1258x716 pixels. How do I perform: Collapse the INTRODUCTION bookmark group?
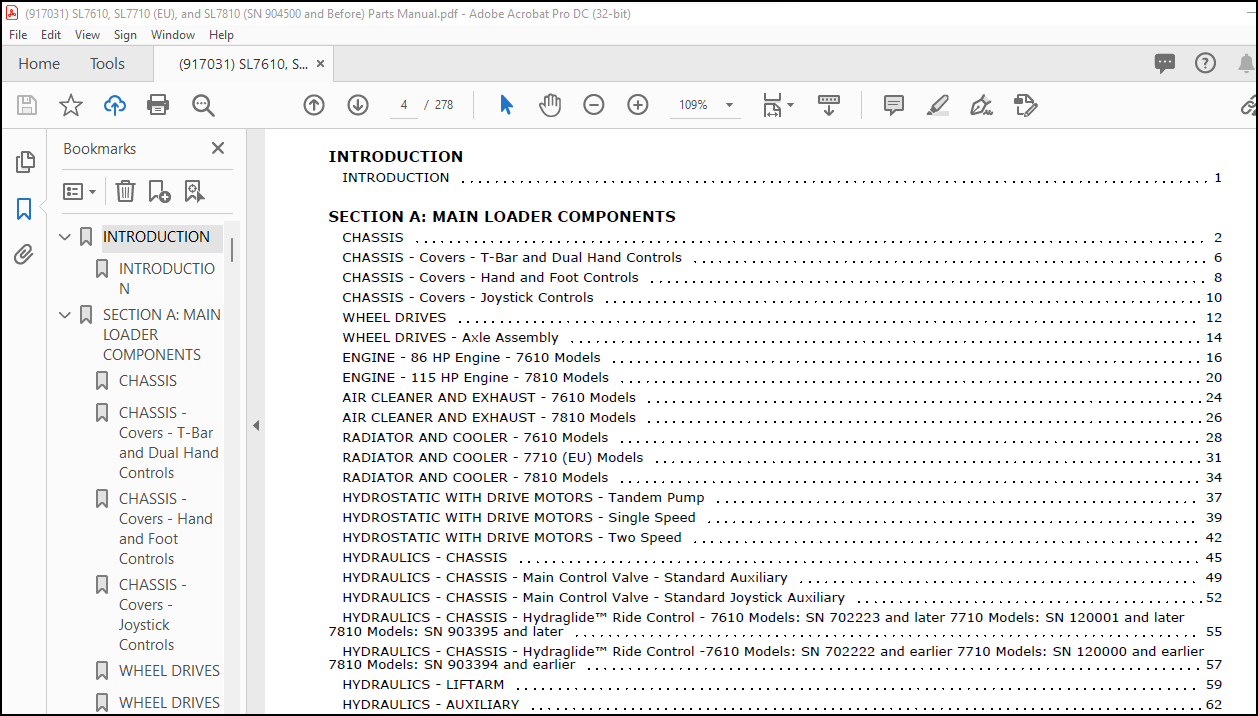[65, 237]
